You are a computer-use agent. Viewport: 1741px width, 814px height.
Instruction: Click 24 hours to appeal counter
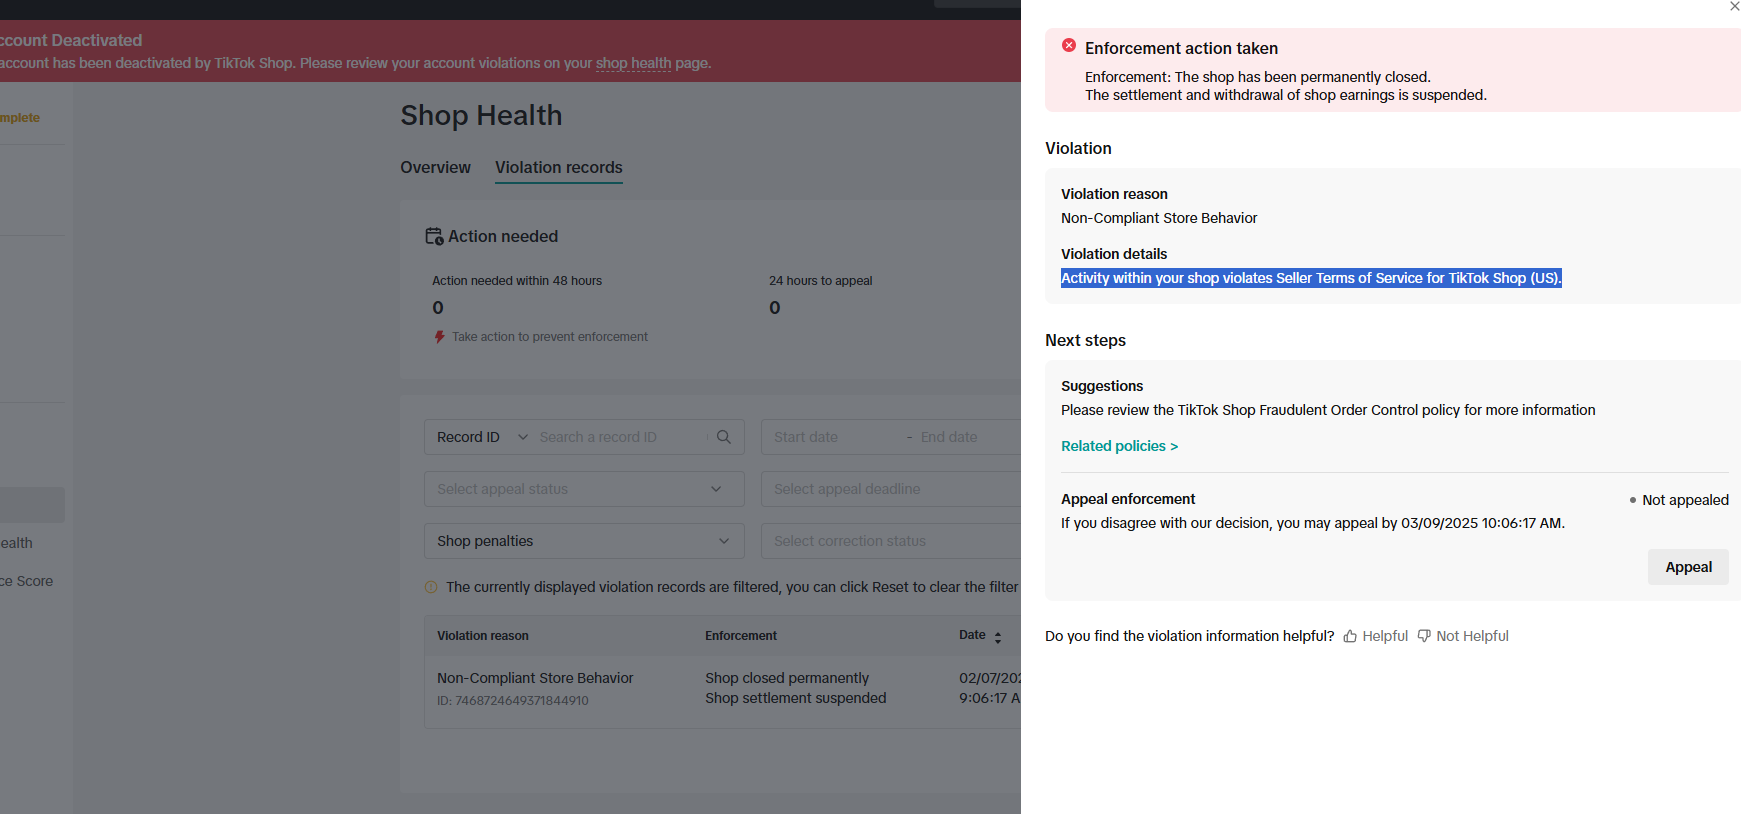point(820,295)
